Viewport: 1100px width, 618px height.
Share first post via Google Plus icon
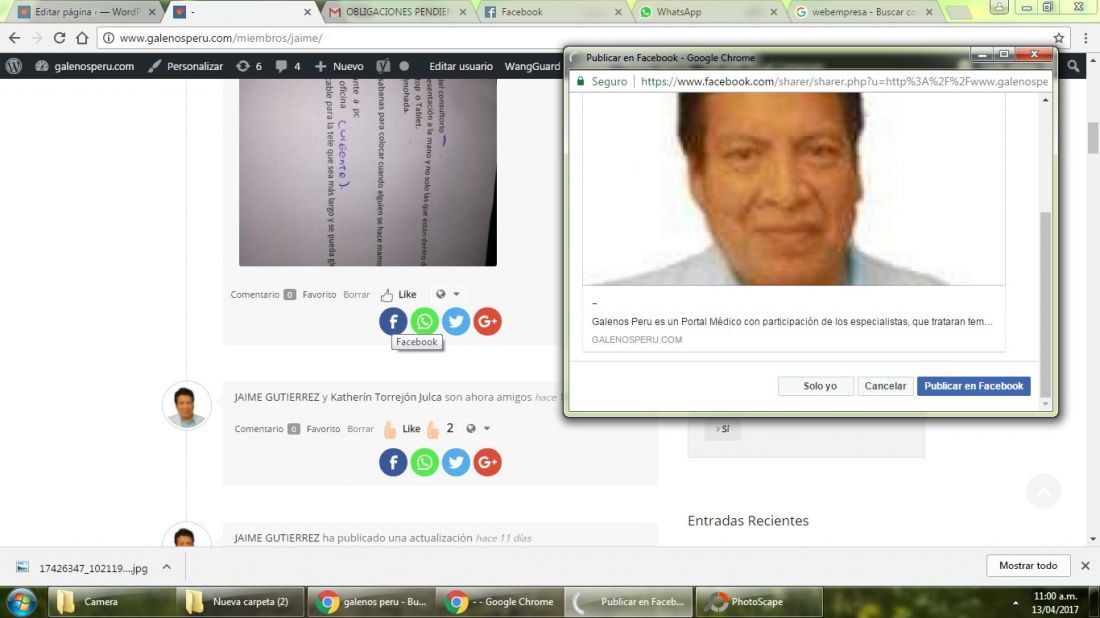[x=488, y=321]
